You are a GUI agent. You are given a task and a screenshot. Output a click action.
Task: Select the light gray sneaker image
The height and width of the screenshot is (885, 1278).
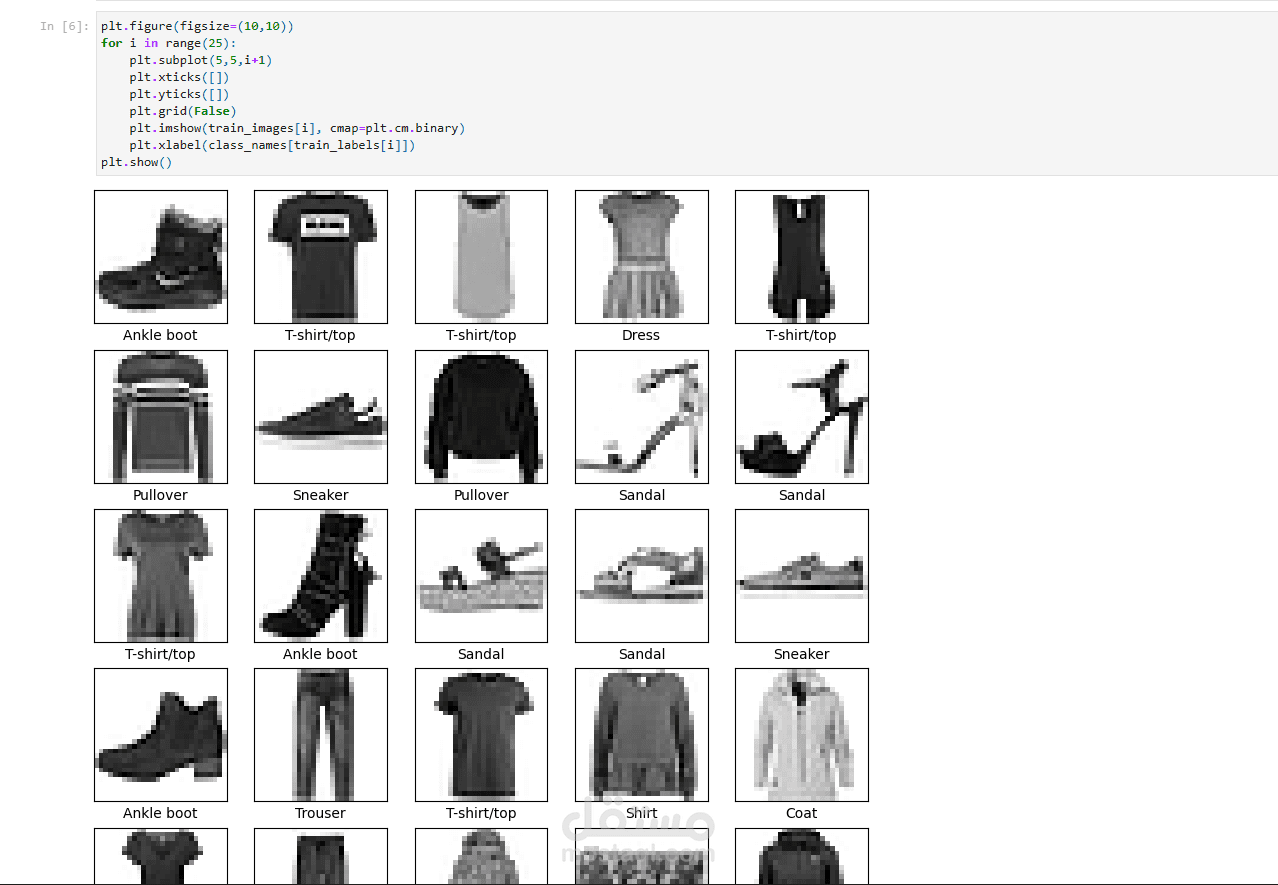tap(802, 576)
